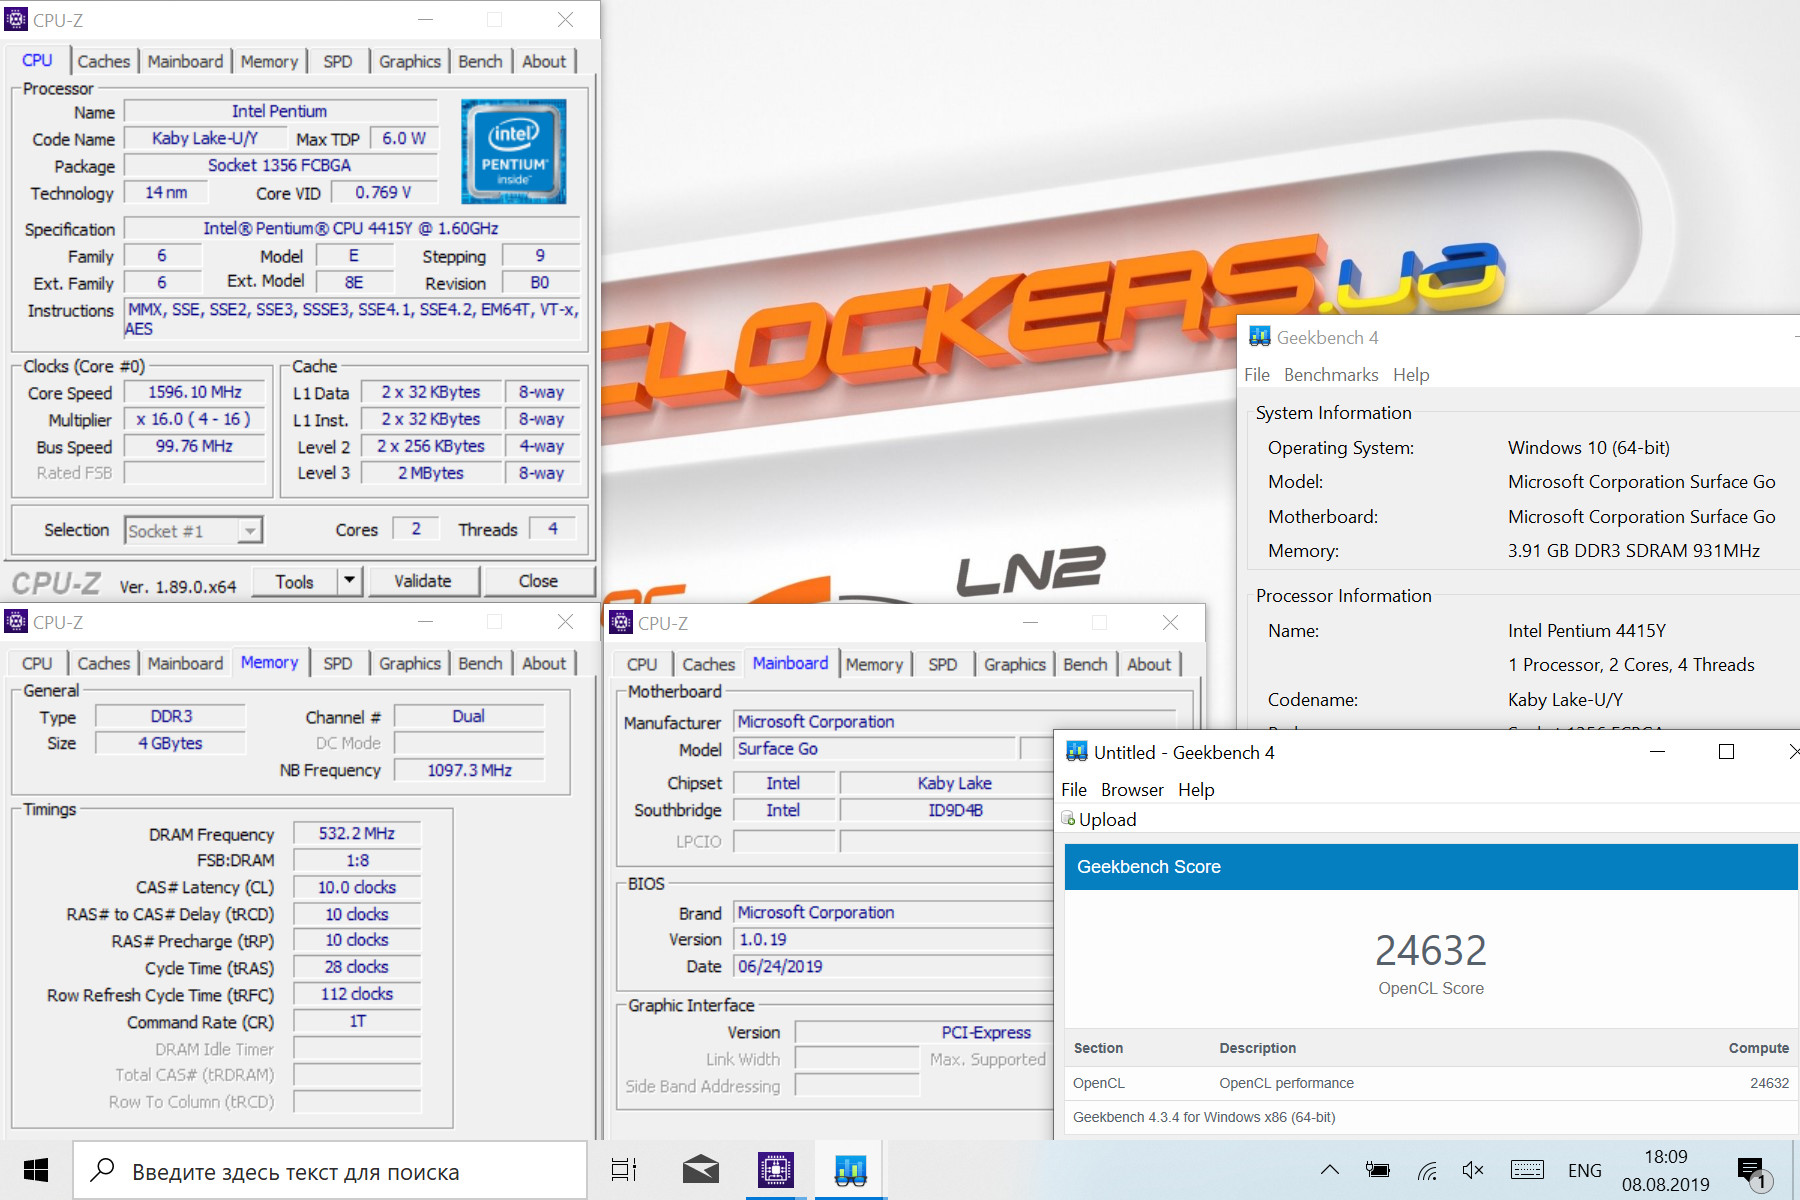Click the Validate button

(423, 581)
